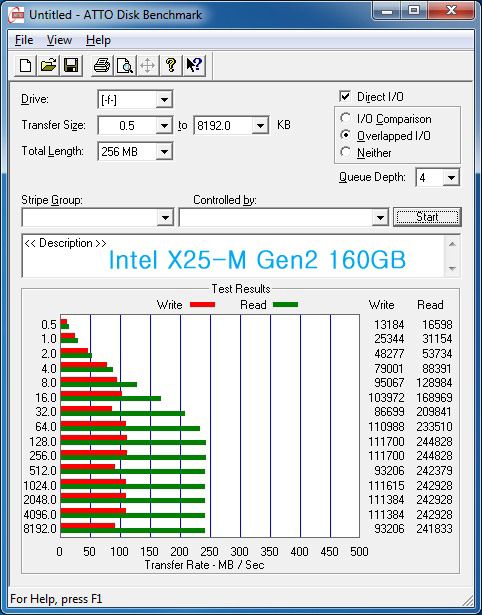
Task: Click the Read value 233510
Action: (434, 427)
